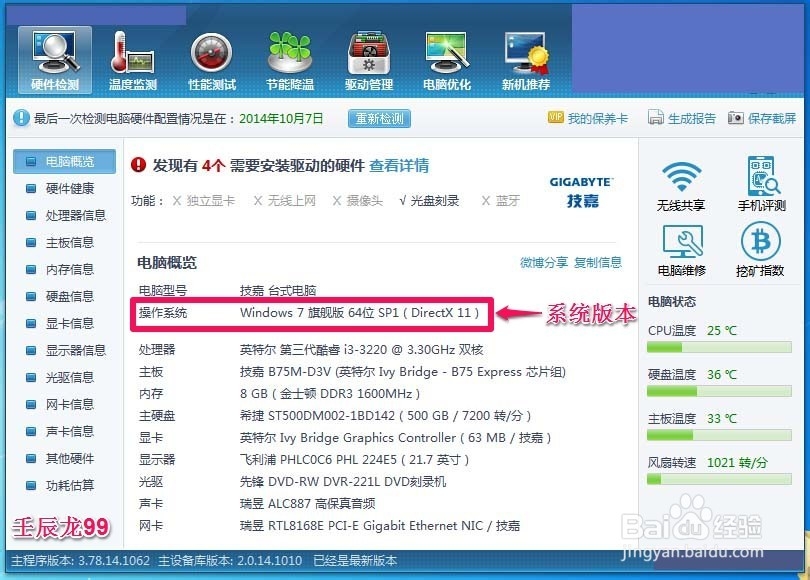The width and height of the screenshot is (810, 580).
Task: Open 我的保养卡 VIP maintenance card
Action: tap(587, 118)
